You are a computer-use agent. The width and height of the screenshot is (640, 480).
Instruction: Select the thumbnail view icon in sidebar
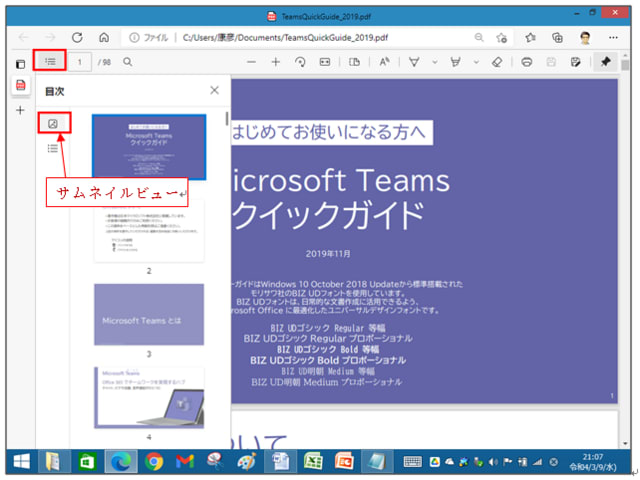53,124
